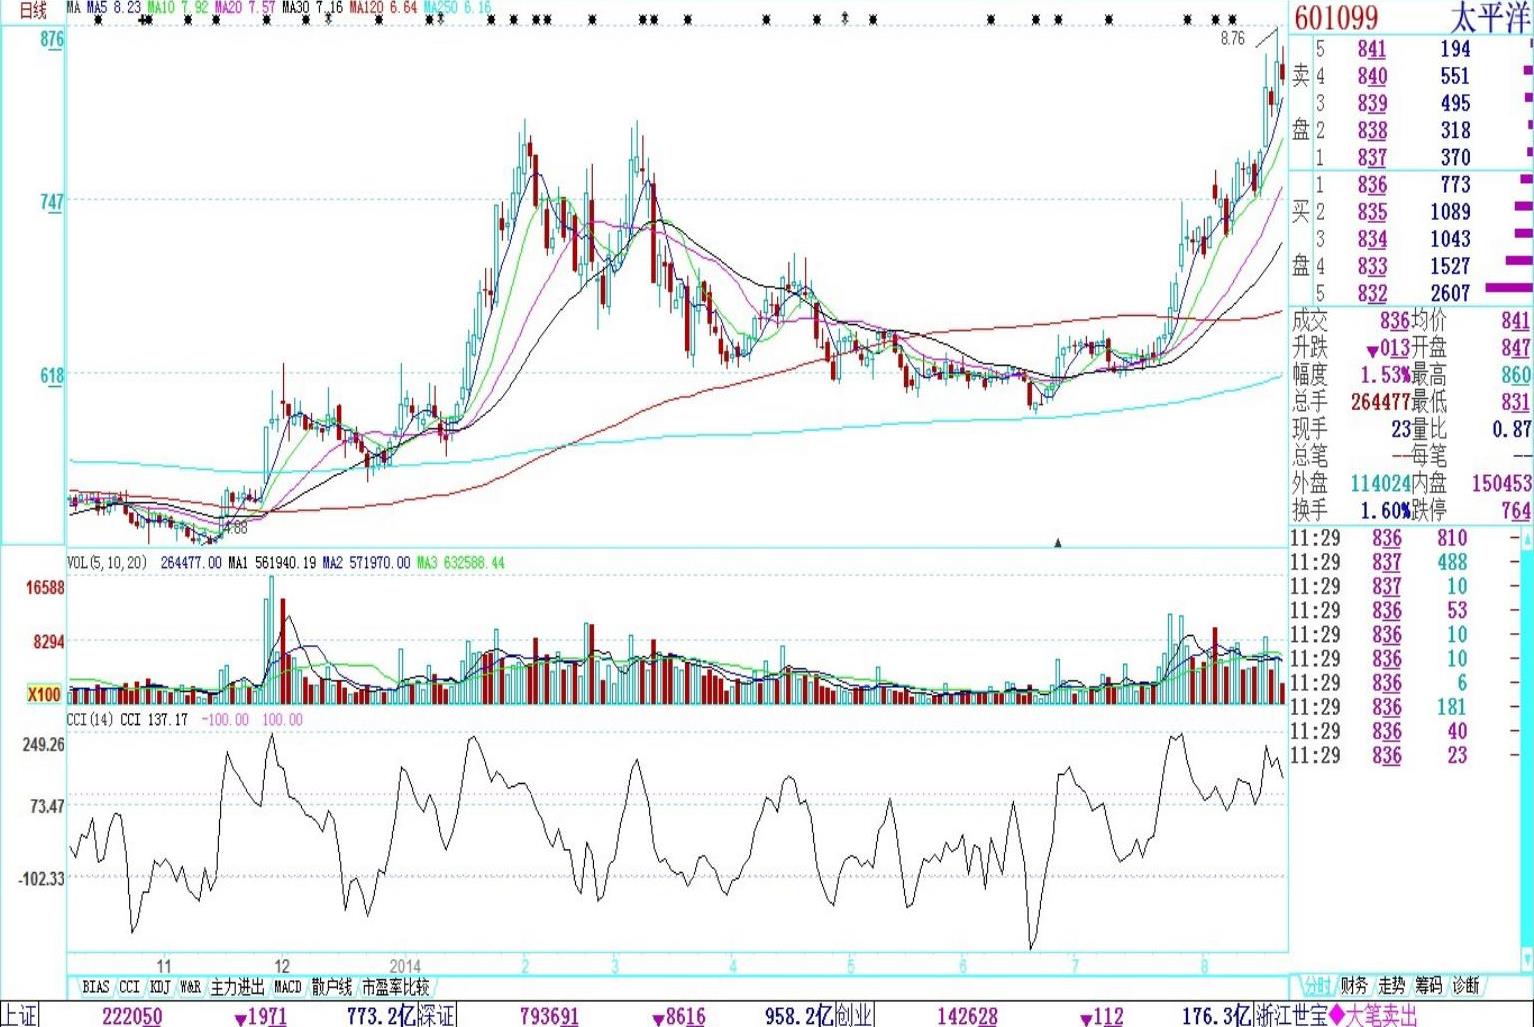Show the 散户线 indicator tab
The image size is (1534, 1027).
click(332, 987)
